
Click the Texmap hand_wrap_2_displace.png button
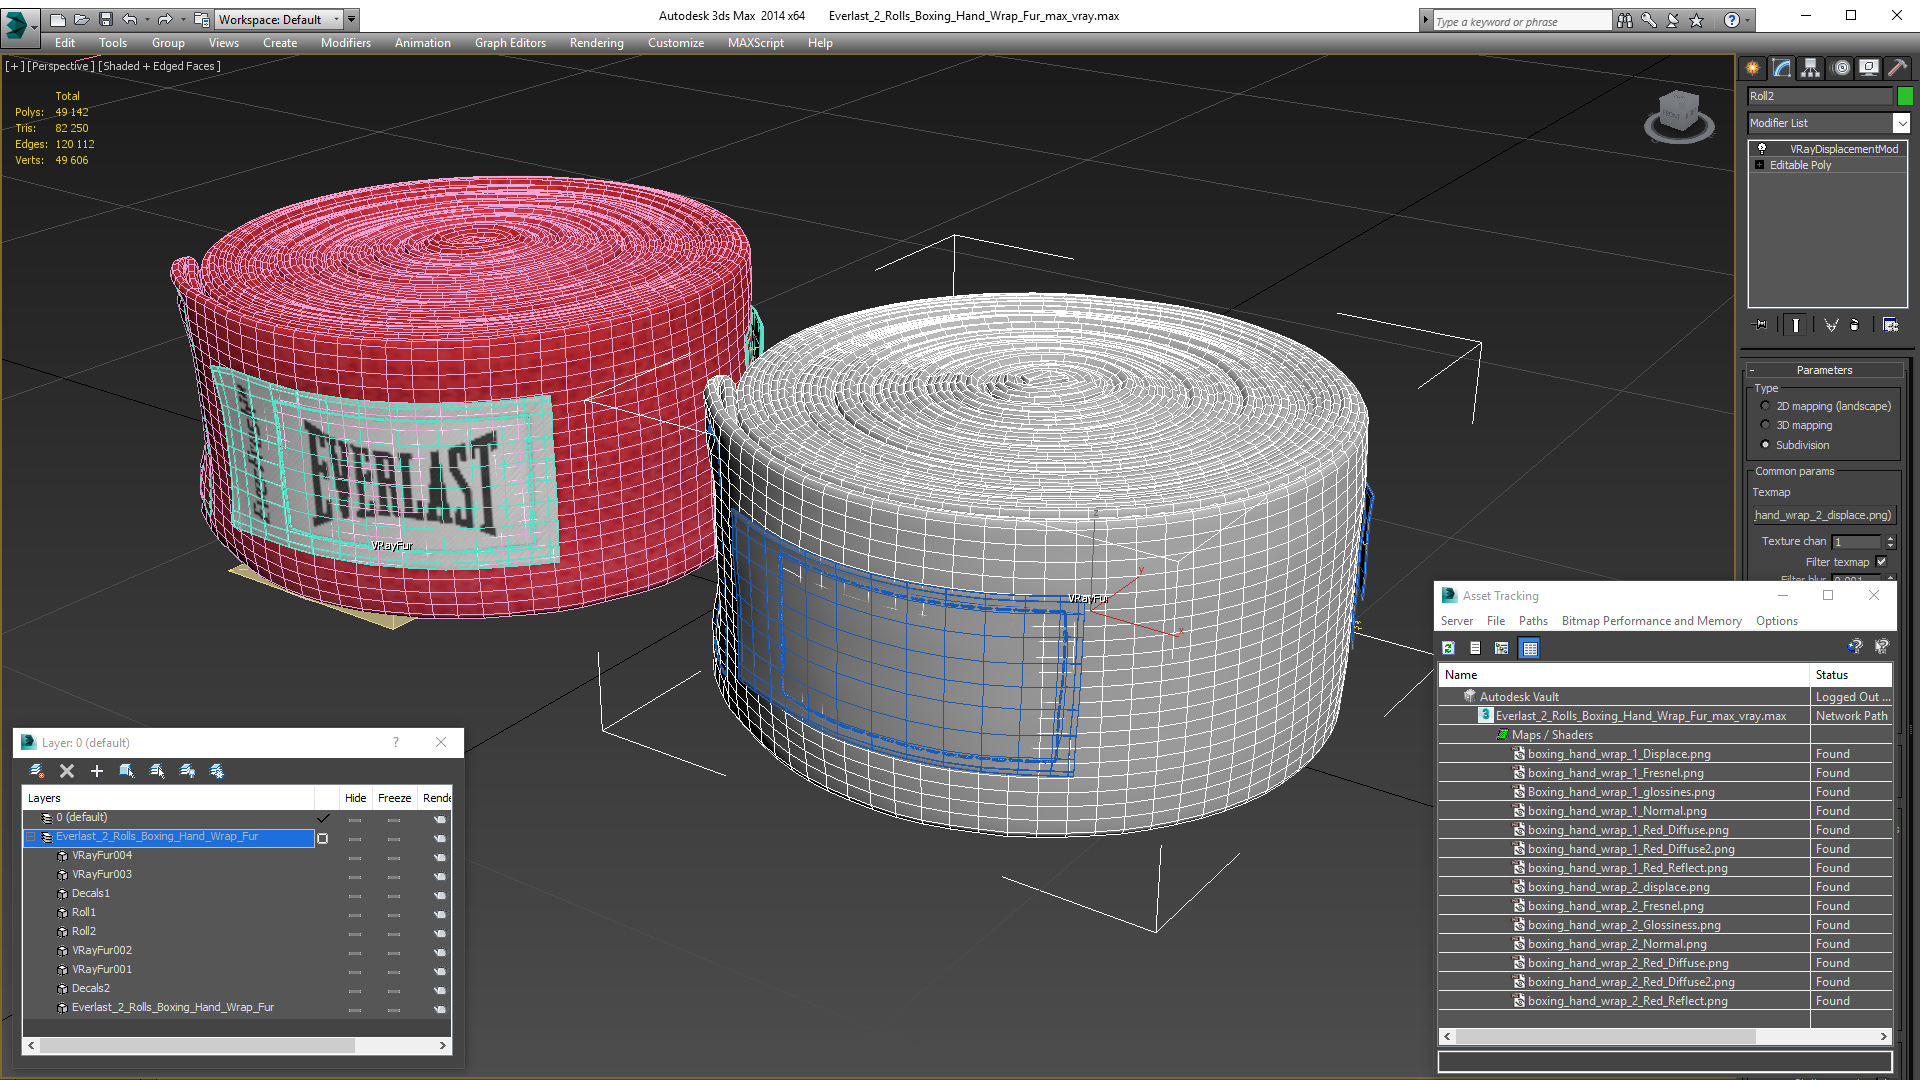pyautogui.click(x=1823, y=515)
